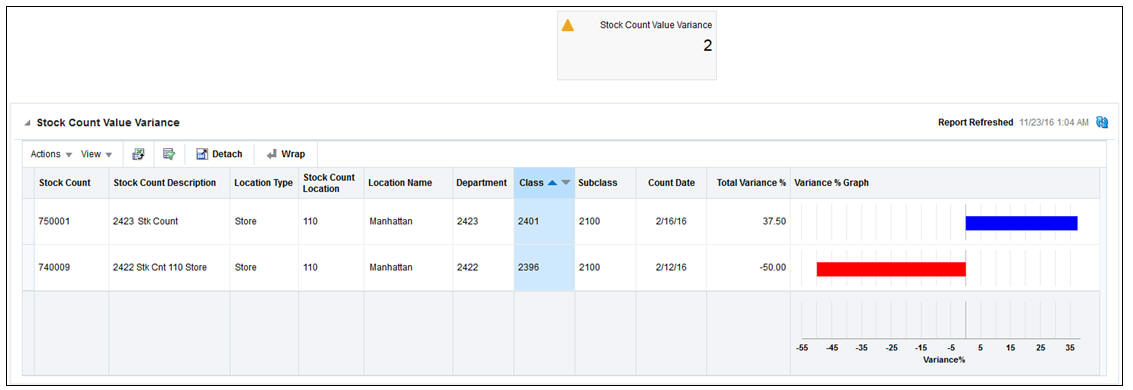Open the View dropdown menu
Viewport: 1133px width, 390px height.
[x=96, y=154]
